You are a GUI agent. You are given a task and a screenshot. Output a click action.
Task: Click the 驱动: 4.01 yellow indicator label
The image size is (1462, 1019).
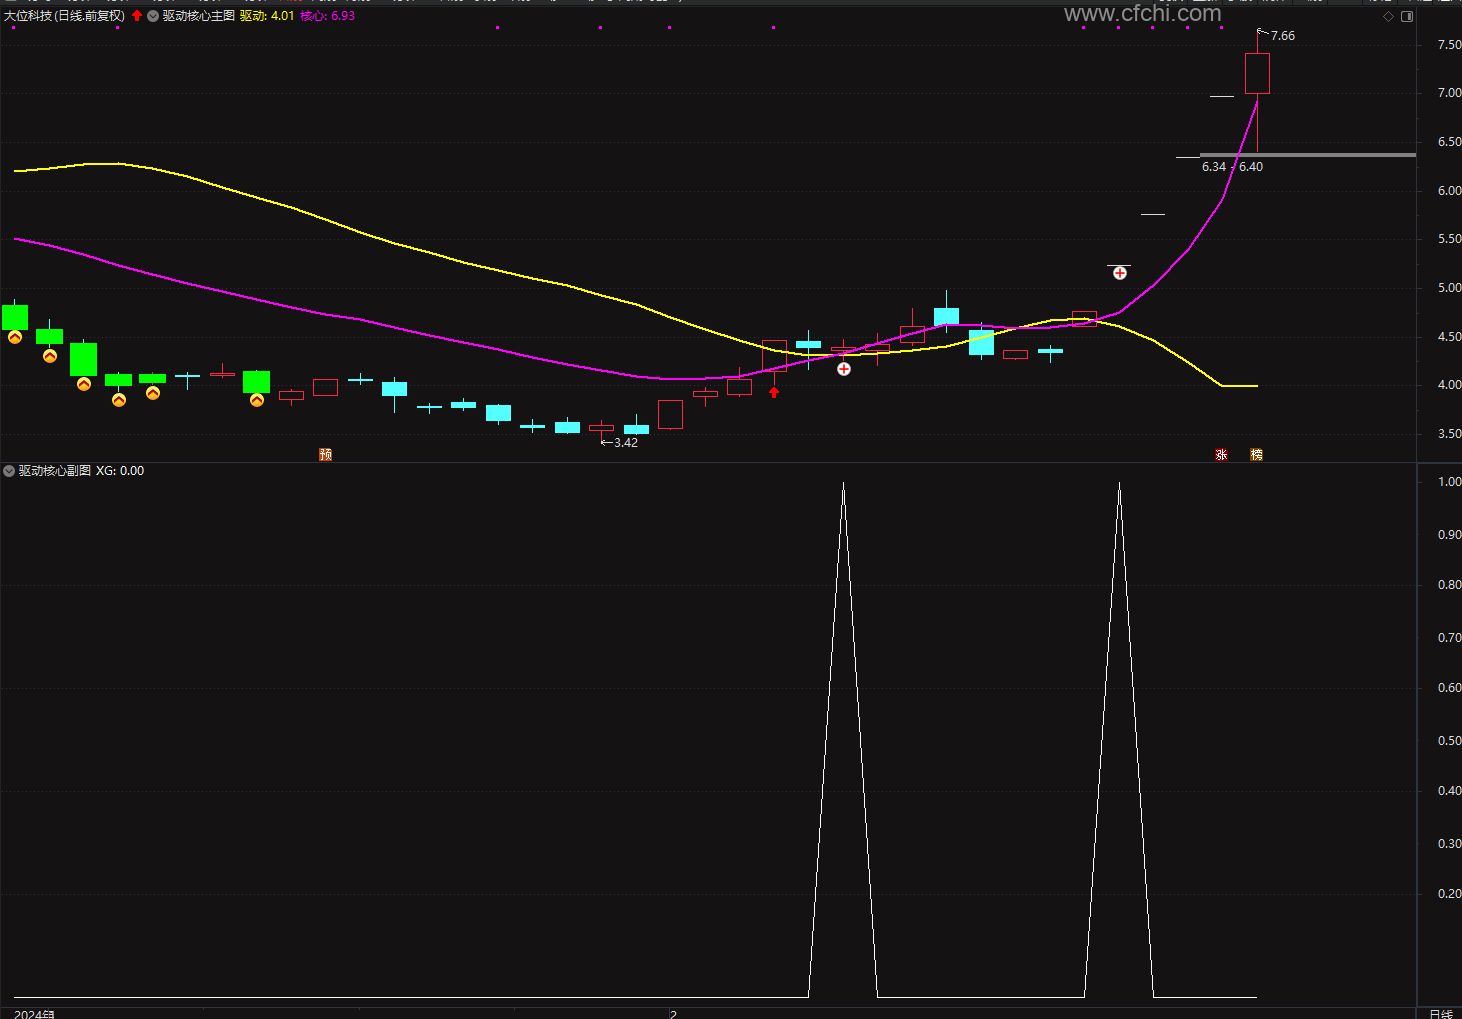[x=267, y=16]
